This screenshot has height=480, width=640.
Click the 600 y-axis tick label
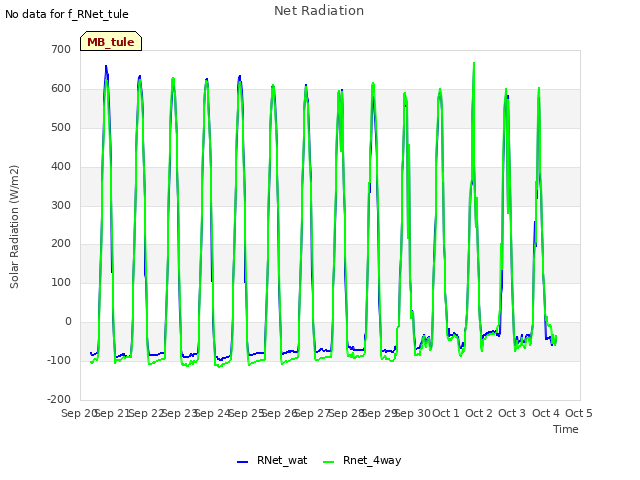coord(61,88)
